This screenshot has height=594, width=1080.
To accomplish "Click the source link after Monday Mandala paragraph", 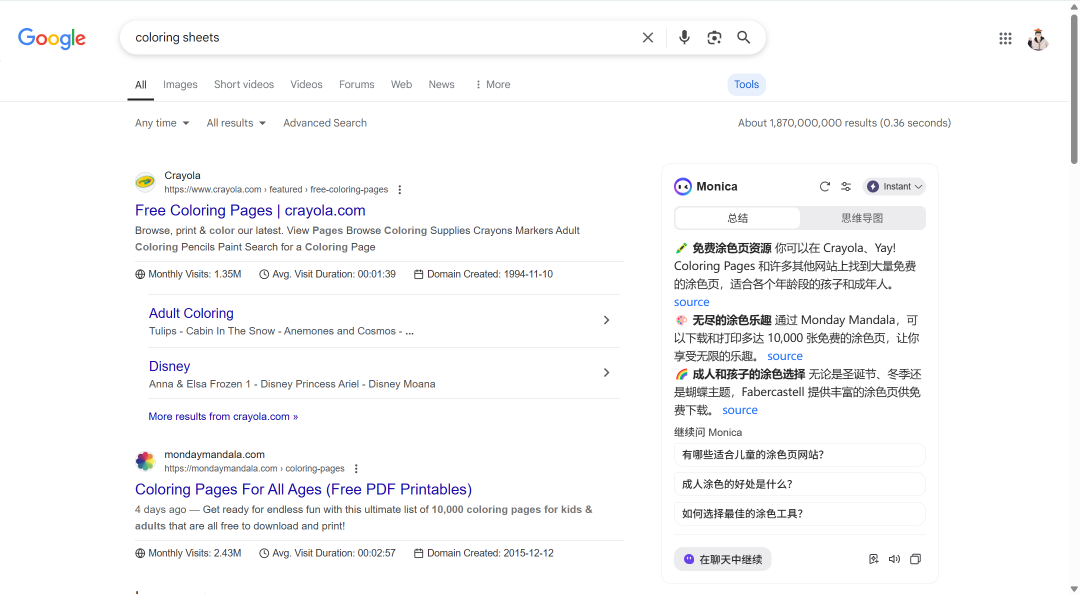I will [785, 356].
